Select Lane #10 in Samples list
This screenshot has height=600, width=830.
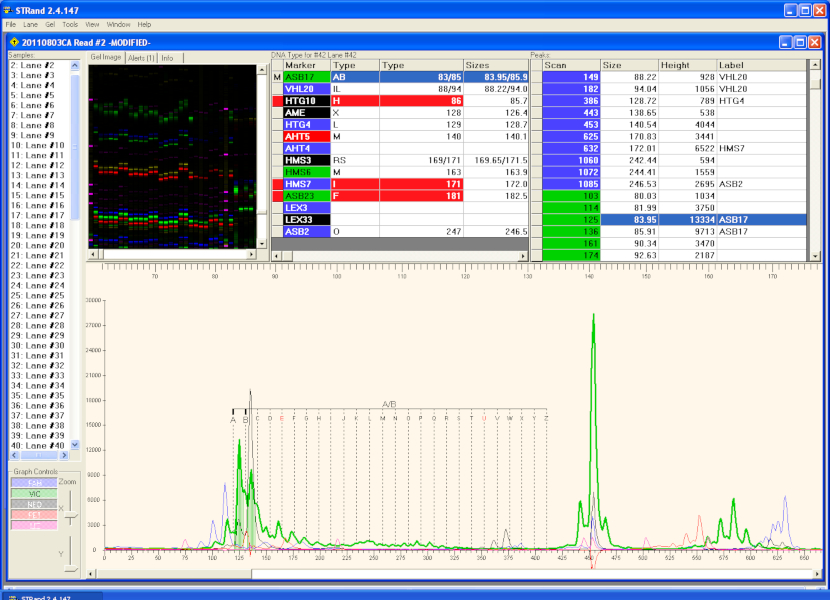point(37,145)
